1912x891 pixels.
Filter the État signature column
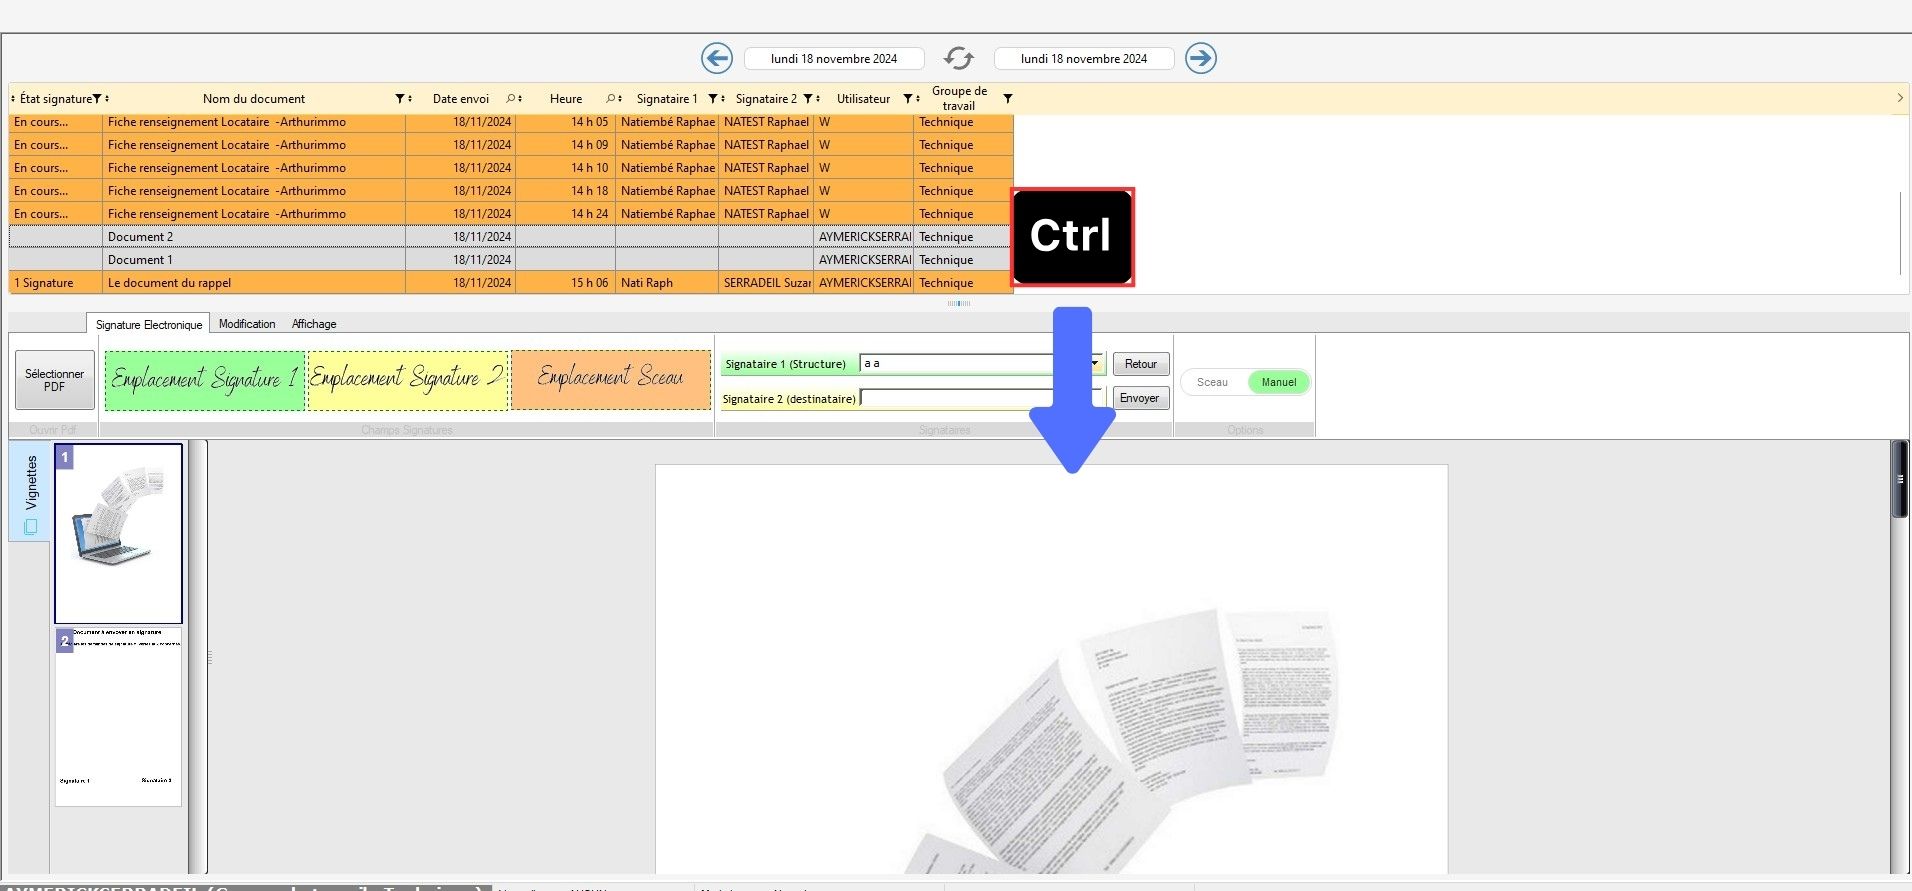point(97,99)
